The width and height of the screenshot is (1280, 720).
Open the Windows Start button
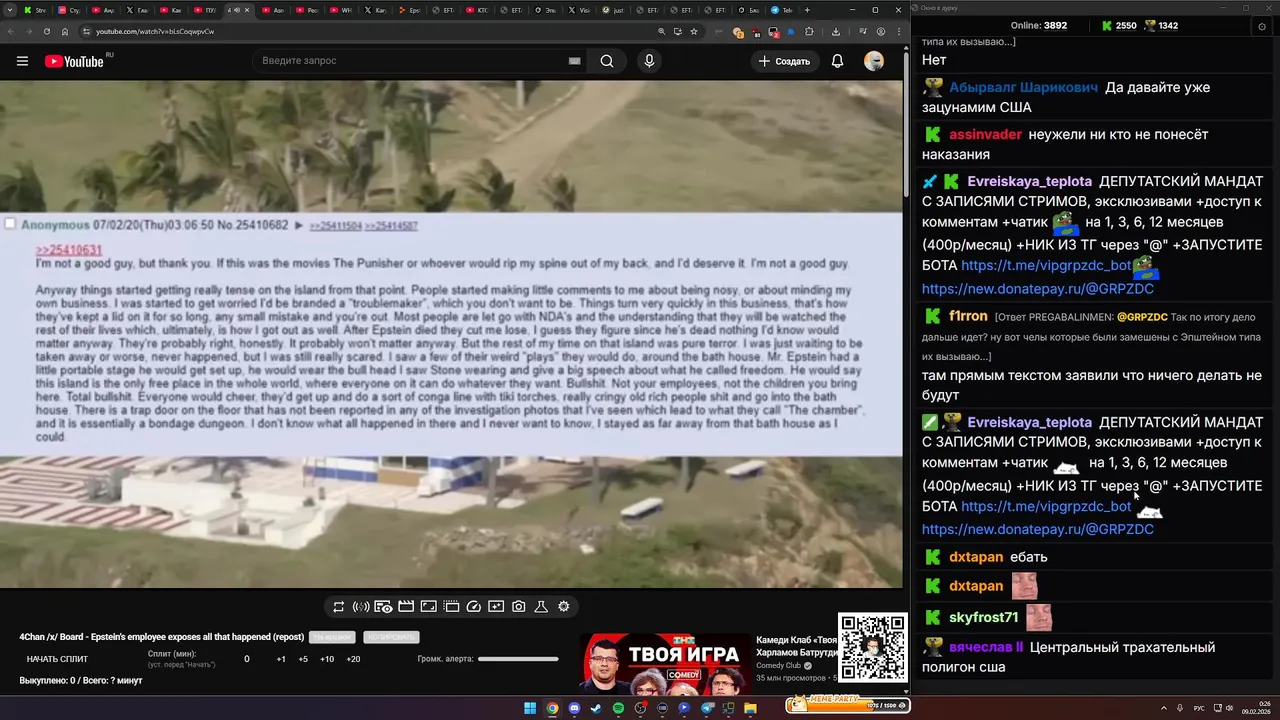pos(530,708)
